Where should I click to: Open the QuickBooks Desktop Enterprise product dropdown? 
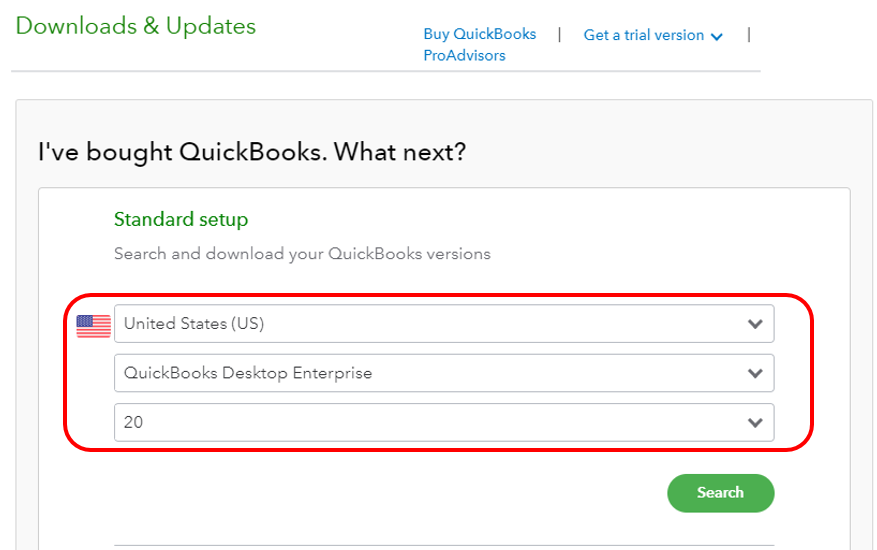coord(443,373)
